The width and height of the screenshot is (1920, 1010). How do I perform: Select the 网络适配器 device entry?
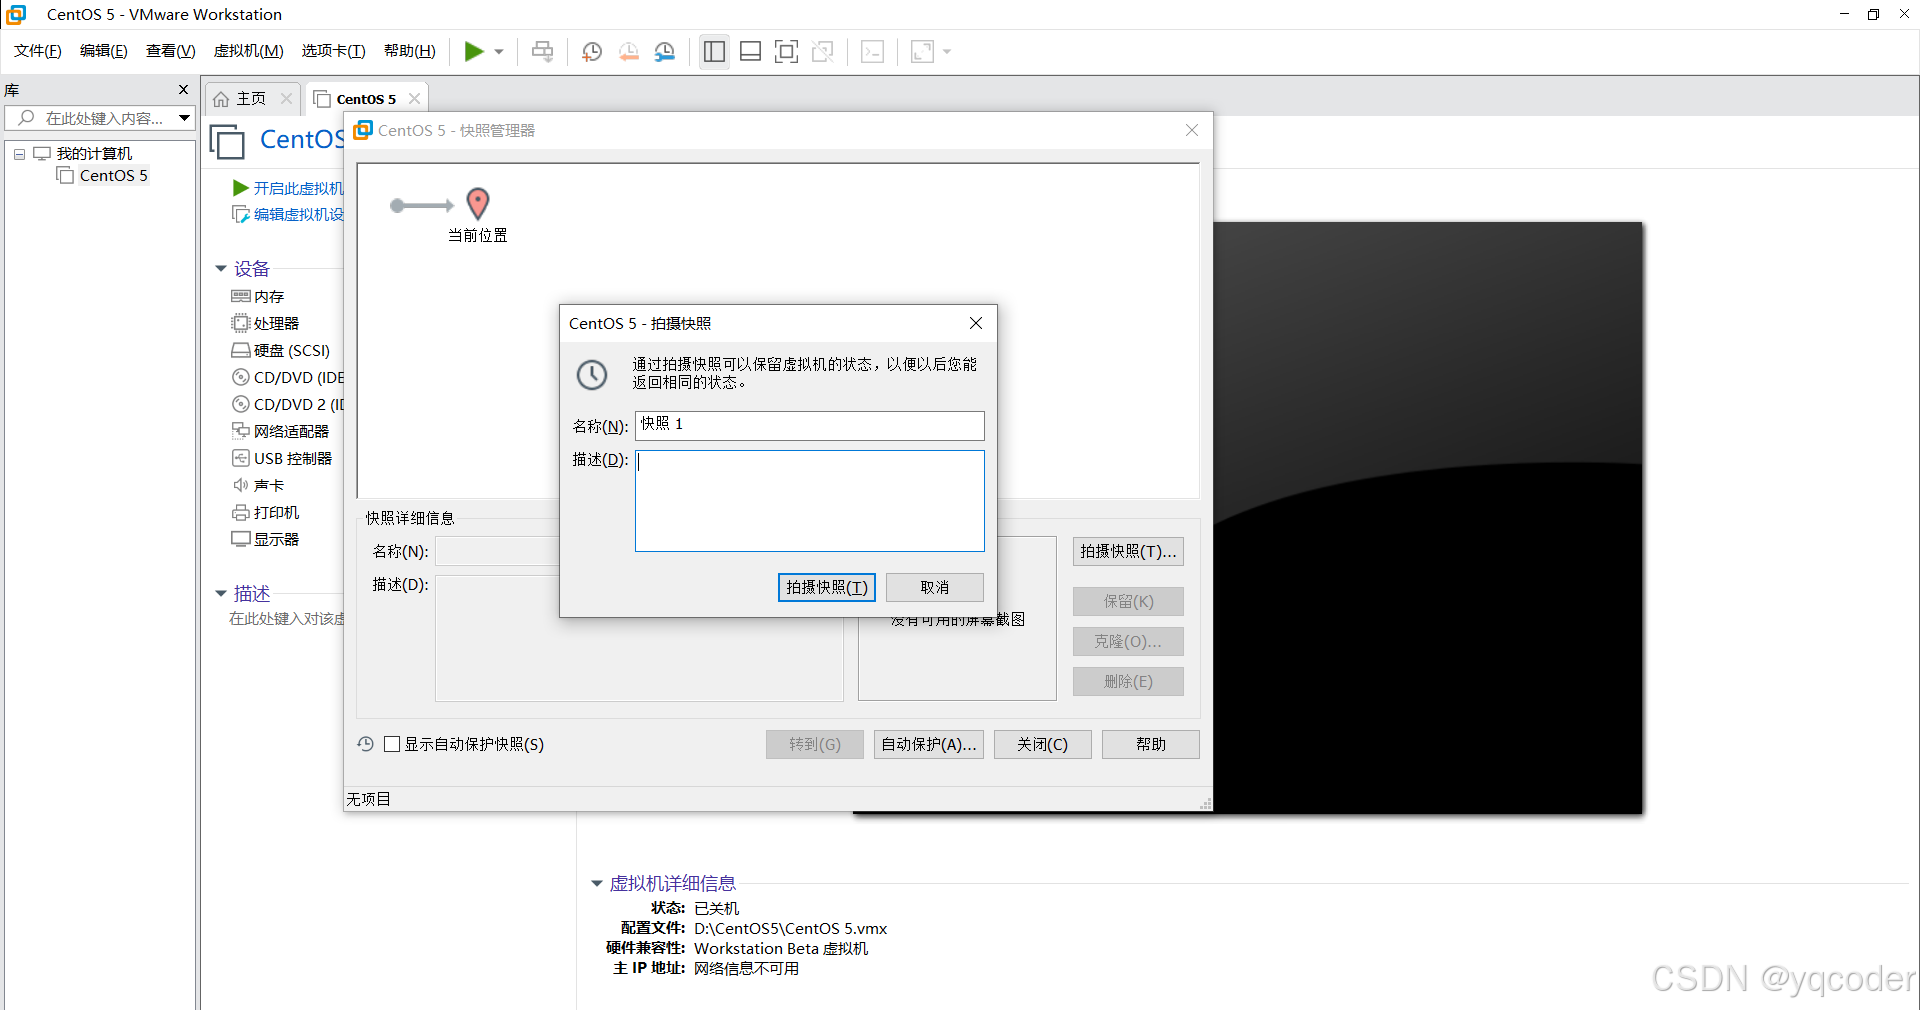tap(280, 432)
